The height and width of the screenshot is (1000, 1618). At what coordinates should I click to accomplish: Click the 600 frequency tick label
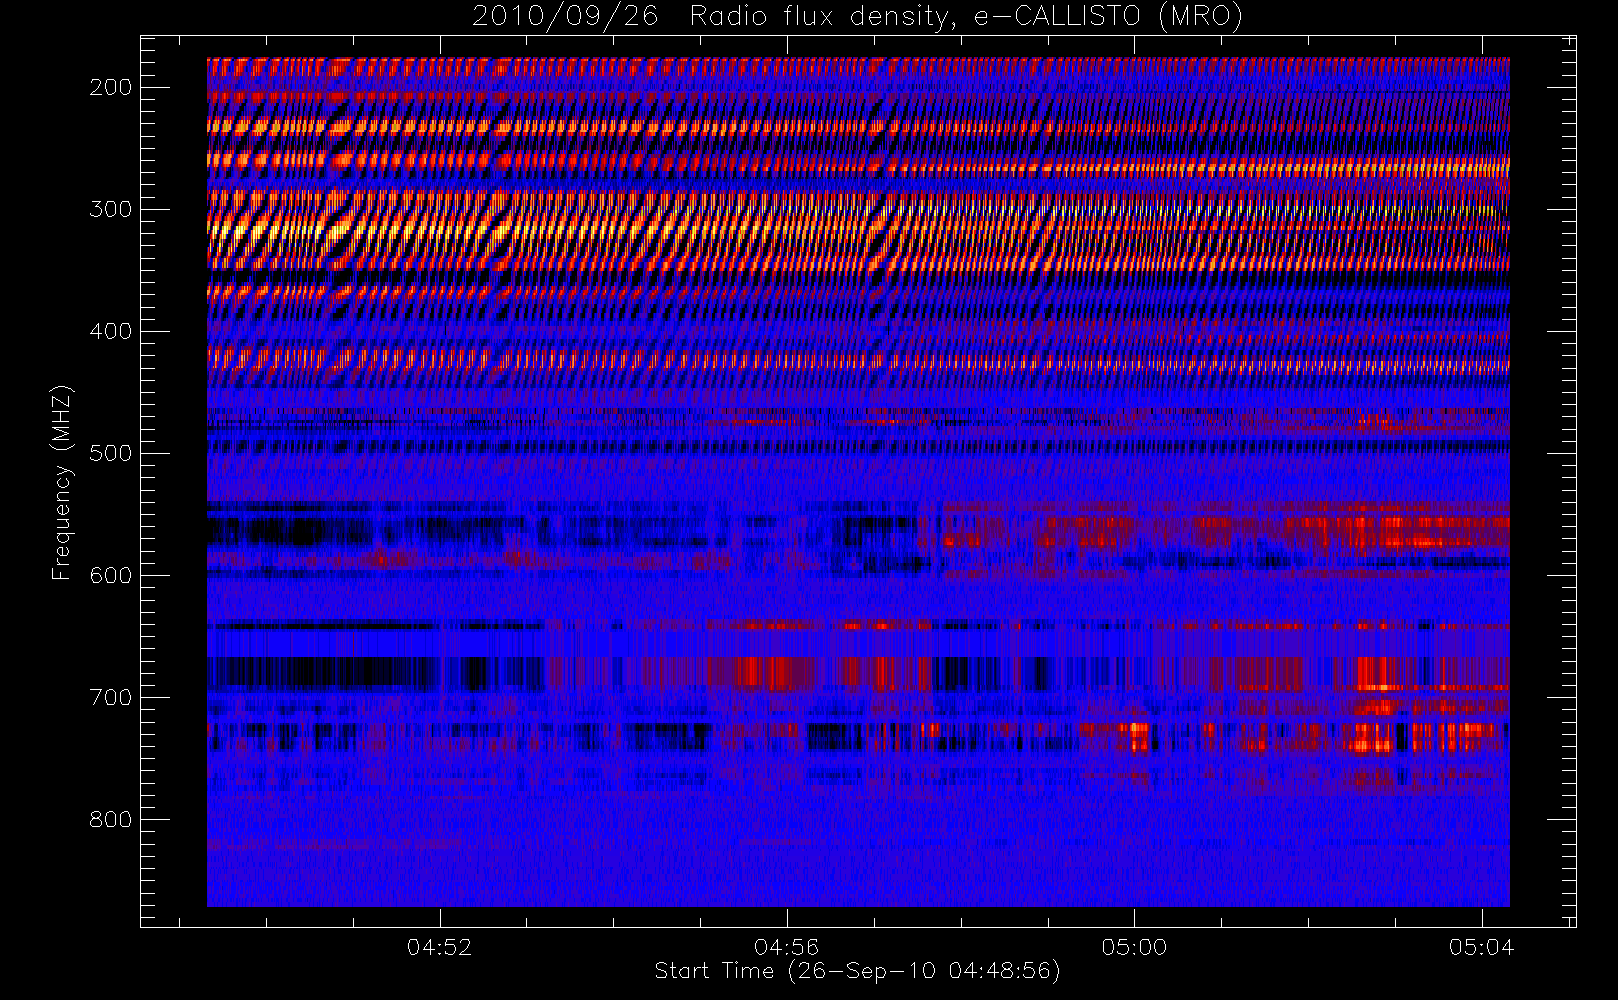[110, 575]
